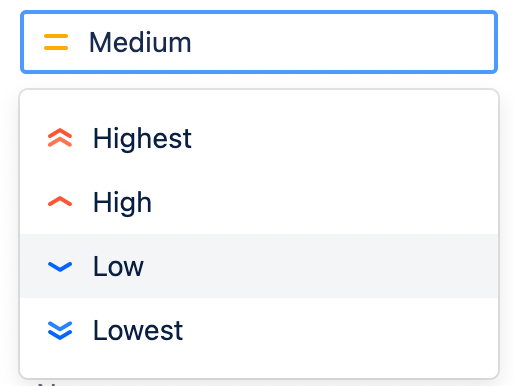Image resolution: width=514 pixels, height=386 pixels.
Task: Focus the blue-outlined priority combo box
Action: [x=259, y=42]
